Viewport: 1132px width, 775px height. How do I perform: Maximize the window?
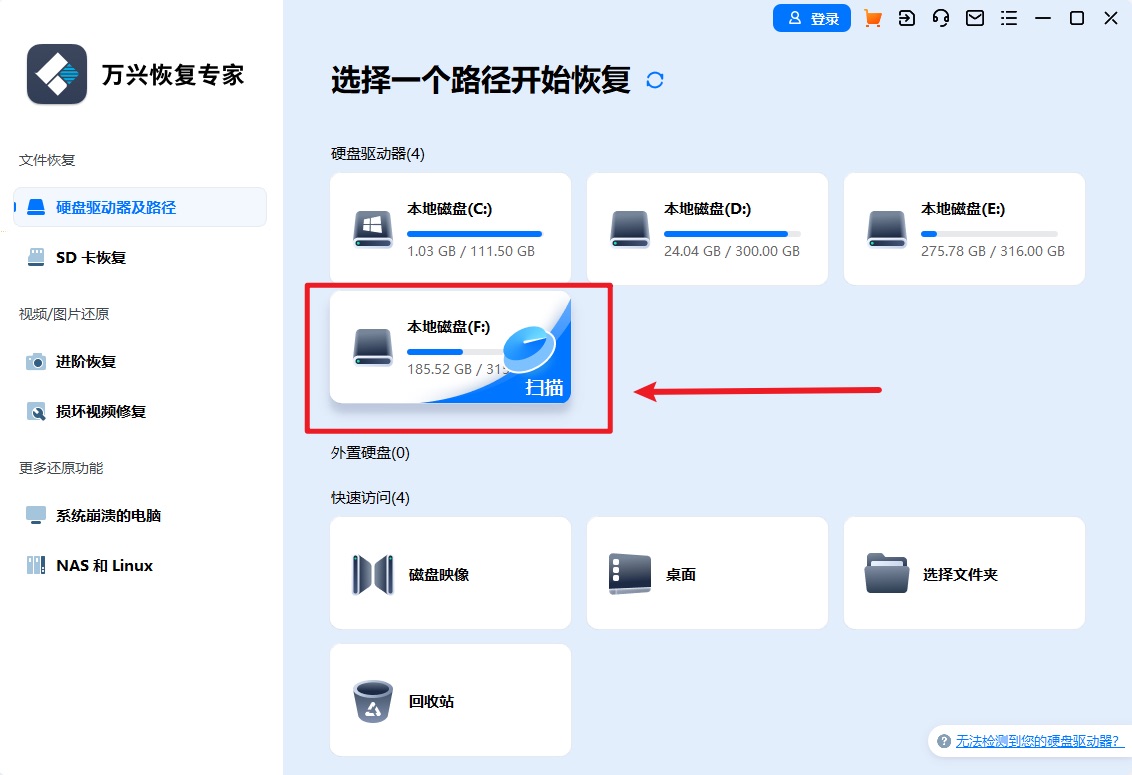(x=1076, y=18)
